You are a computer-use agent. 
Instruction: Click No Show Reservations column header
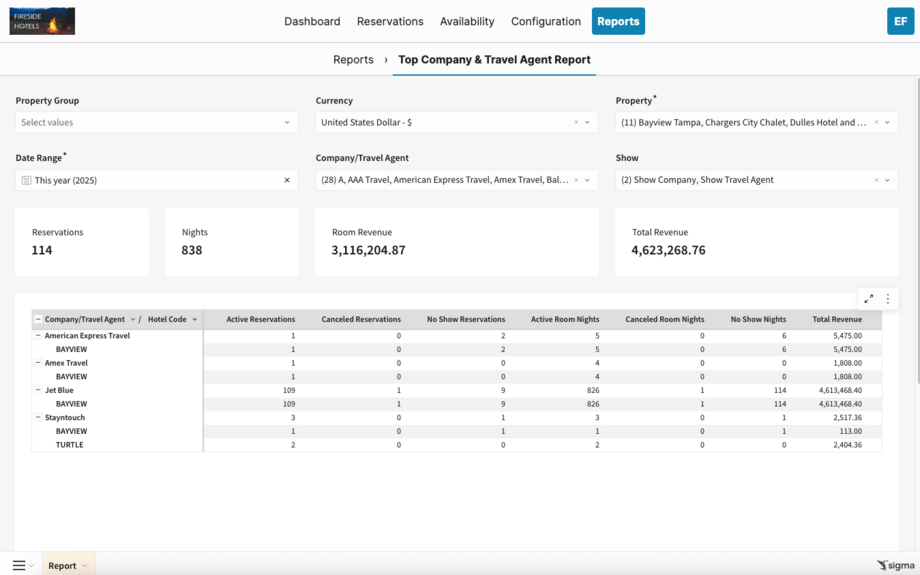click(466, 319)
